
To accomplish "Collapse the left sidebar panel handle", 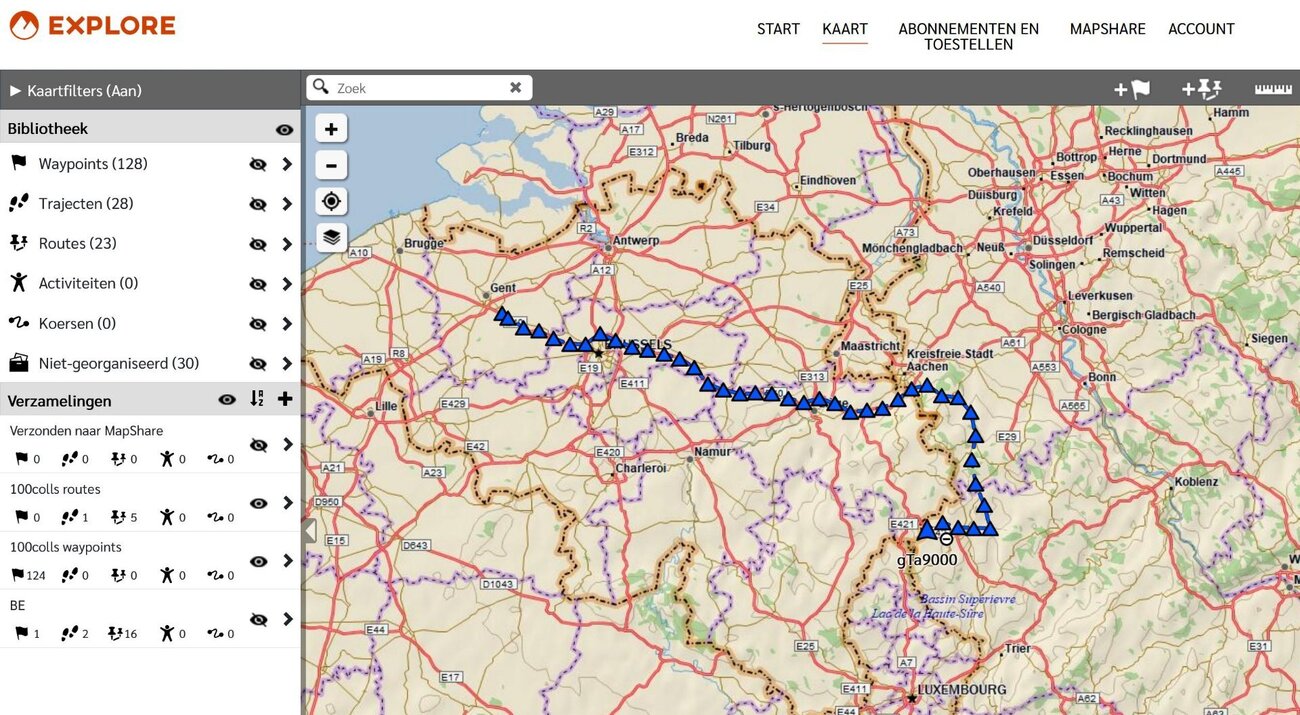I will click(x=308, y=531).
